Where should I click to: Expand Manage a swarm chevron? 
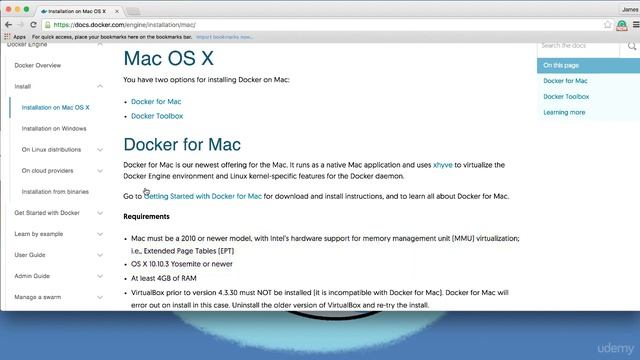point(100,297)
